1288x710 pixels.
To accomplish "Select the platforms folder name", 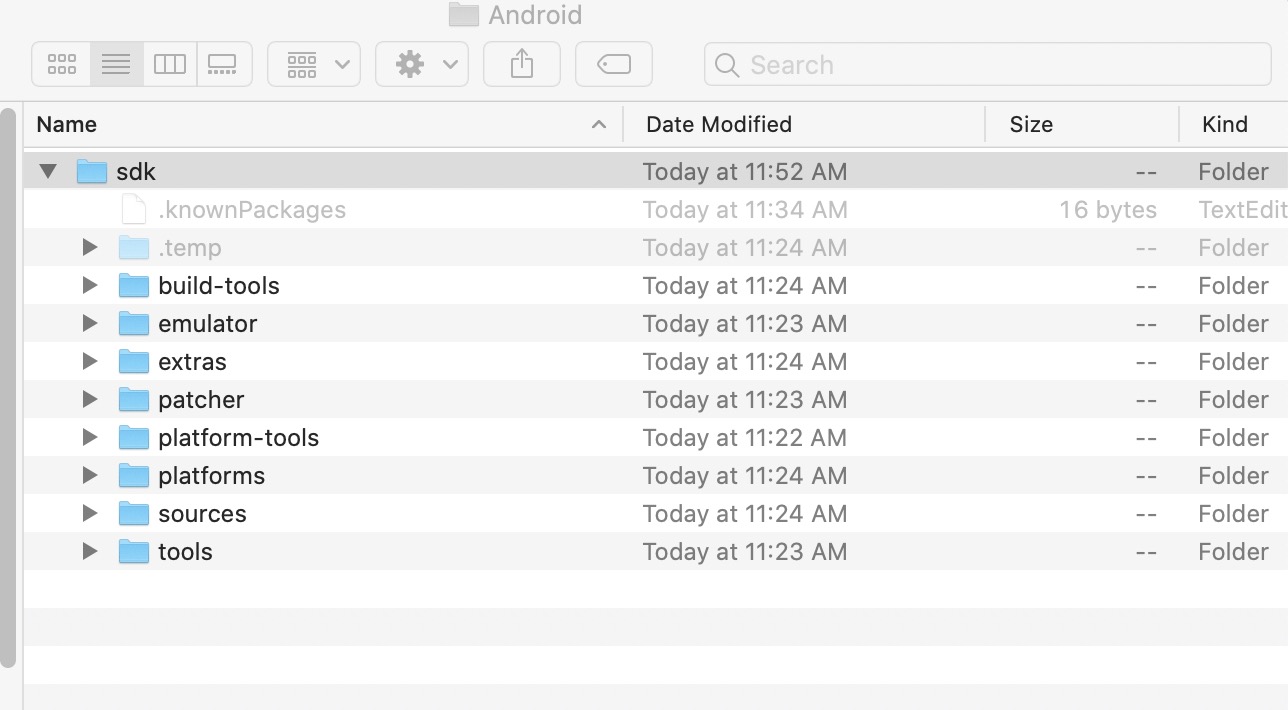I will (x=212, y=476).
